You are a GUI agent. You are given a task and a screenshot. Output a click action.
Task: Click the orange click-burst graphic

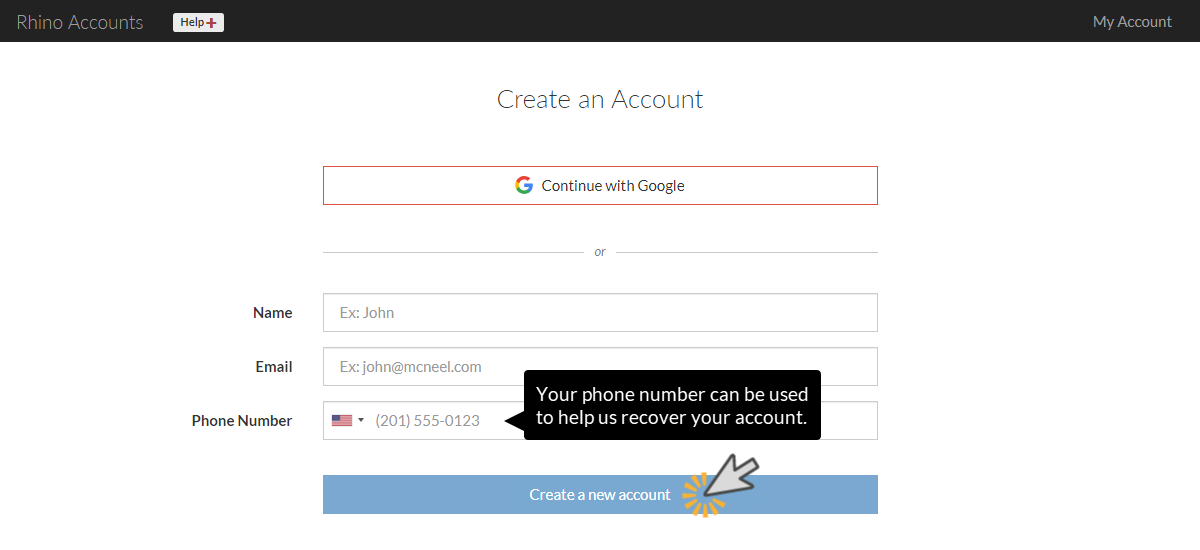700,495
